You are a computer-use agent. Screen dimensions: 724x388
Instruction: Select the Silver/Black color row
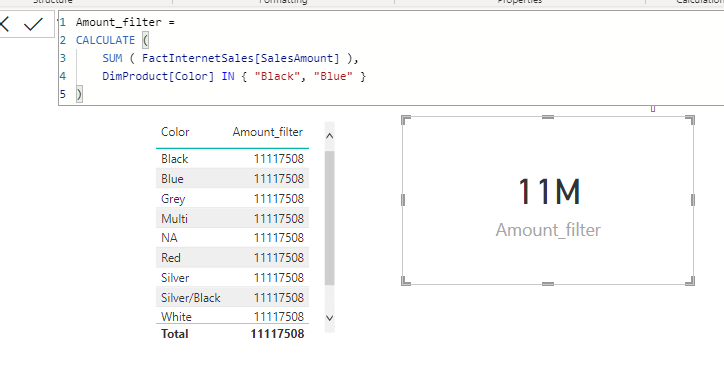click(x=232, y=297)
